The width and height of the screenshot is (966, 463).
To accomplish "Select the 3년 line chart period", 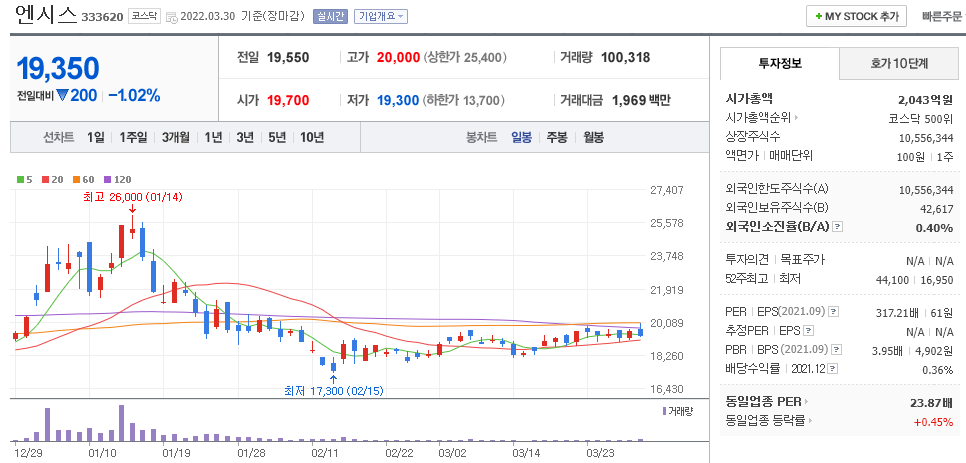I will [x=245, y=137].
